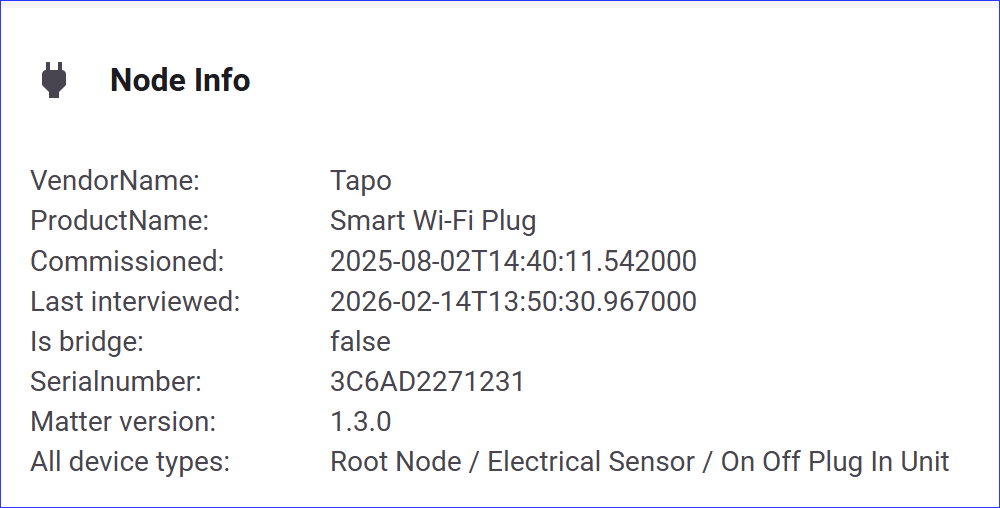Select the Last interviewed label
1000x508 pixels.
click(135, 302)
